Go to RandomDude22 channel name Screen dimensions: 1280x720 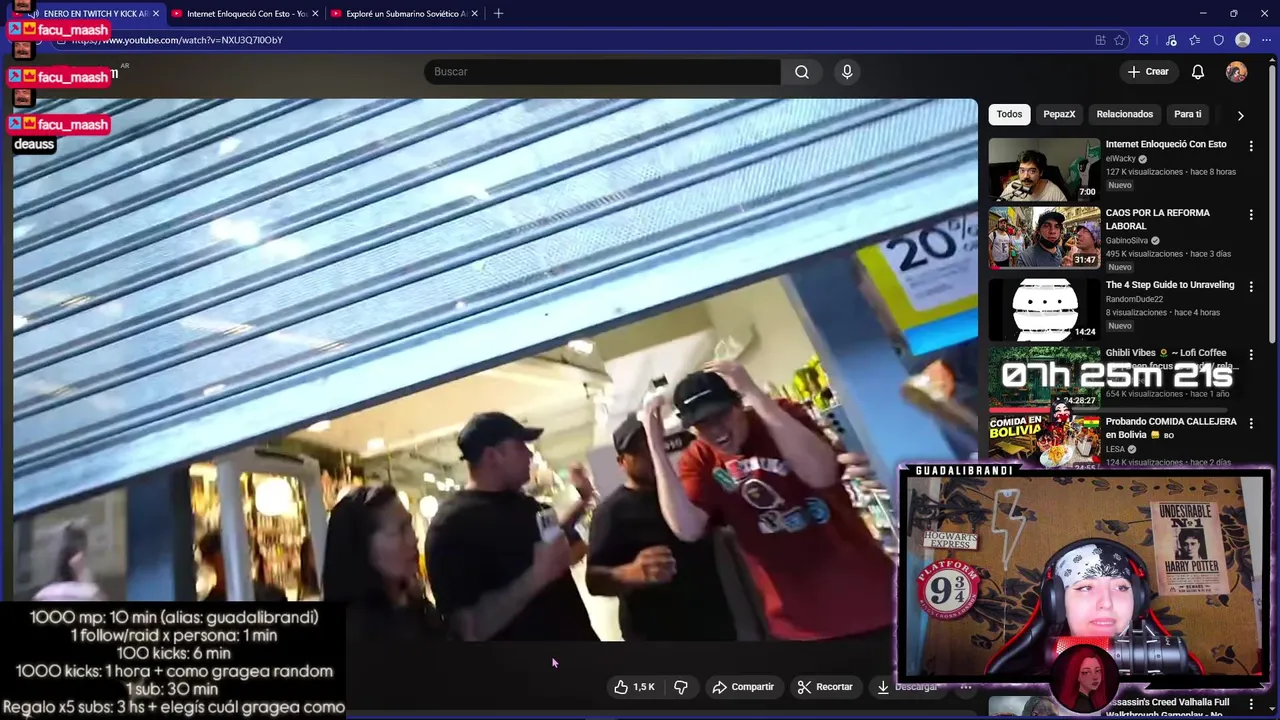(x=1134, y=299)
